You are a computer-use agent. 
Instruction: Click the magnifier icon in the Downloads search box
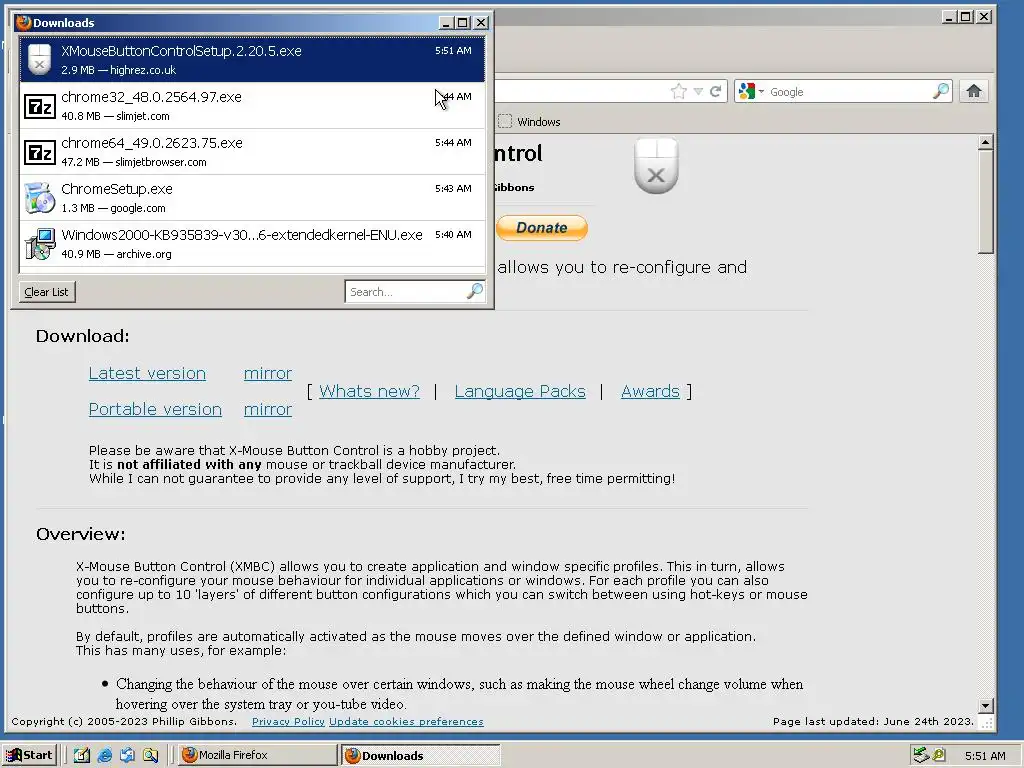coord(475,291)
